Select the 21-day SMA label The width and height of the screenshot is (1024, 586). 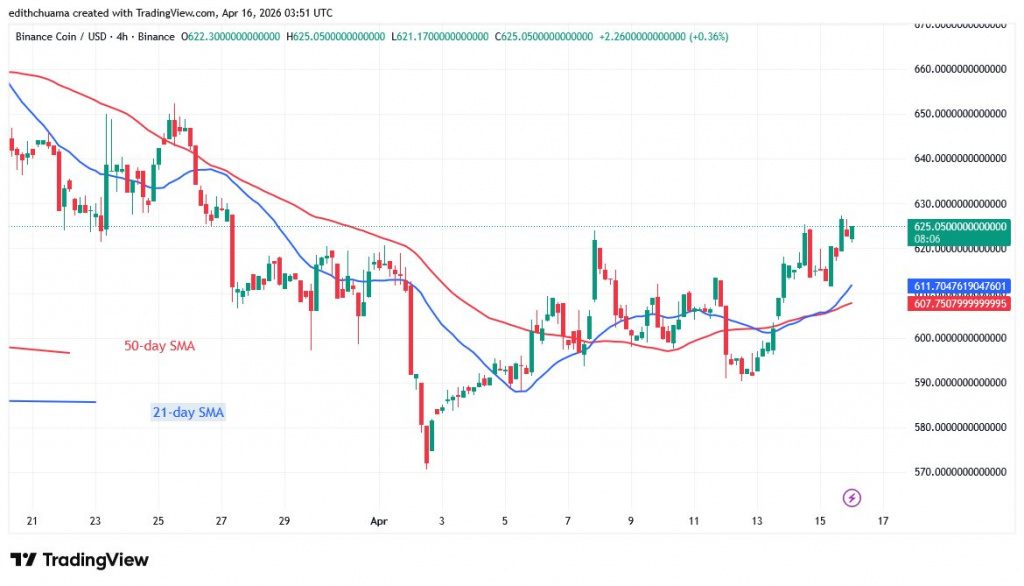tap(188, 411)
